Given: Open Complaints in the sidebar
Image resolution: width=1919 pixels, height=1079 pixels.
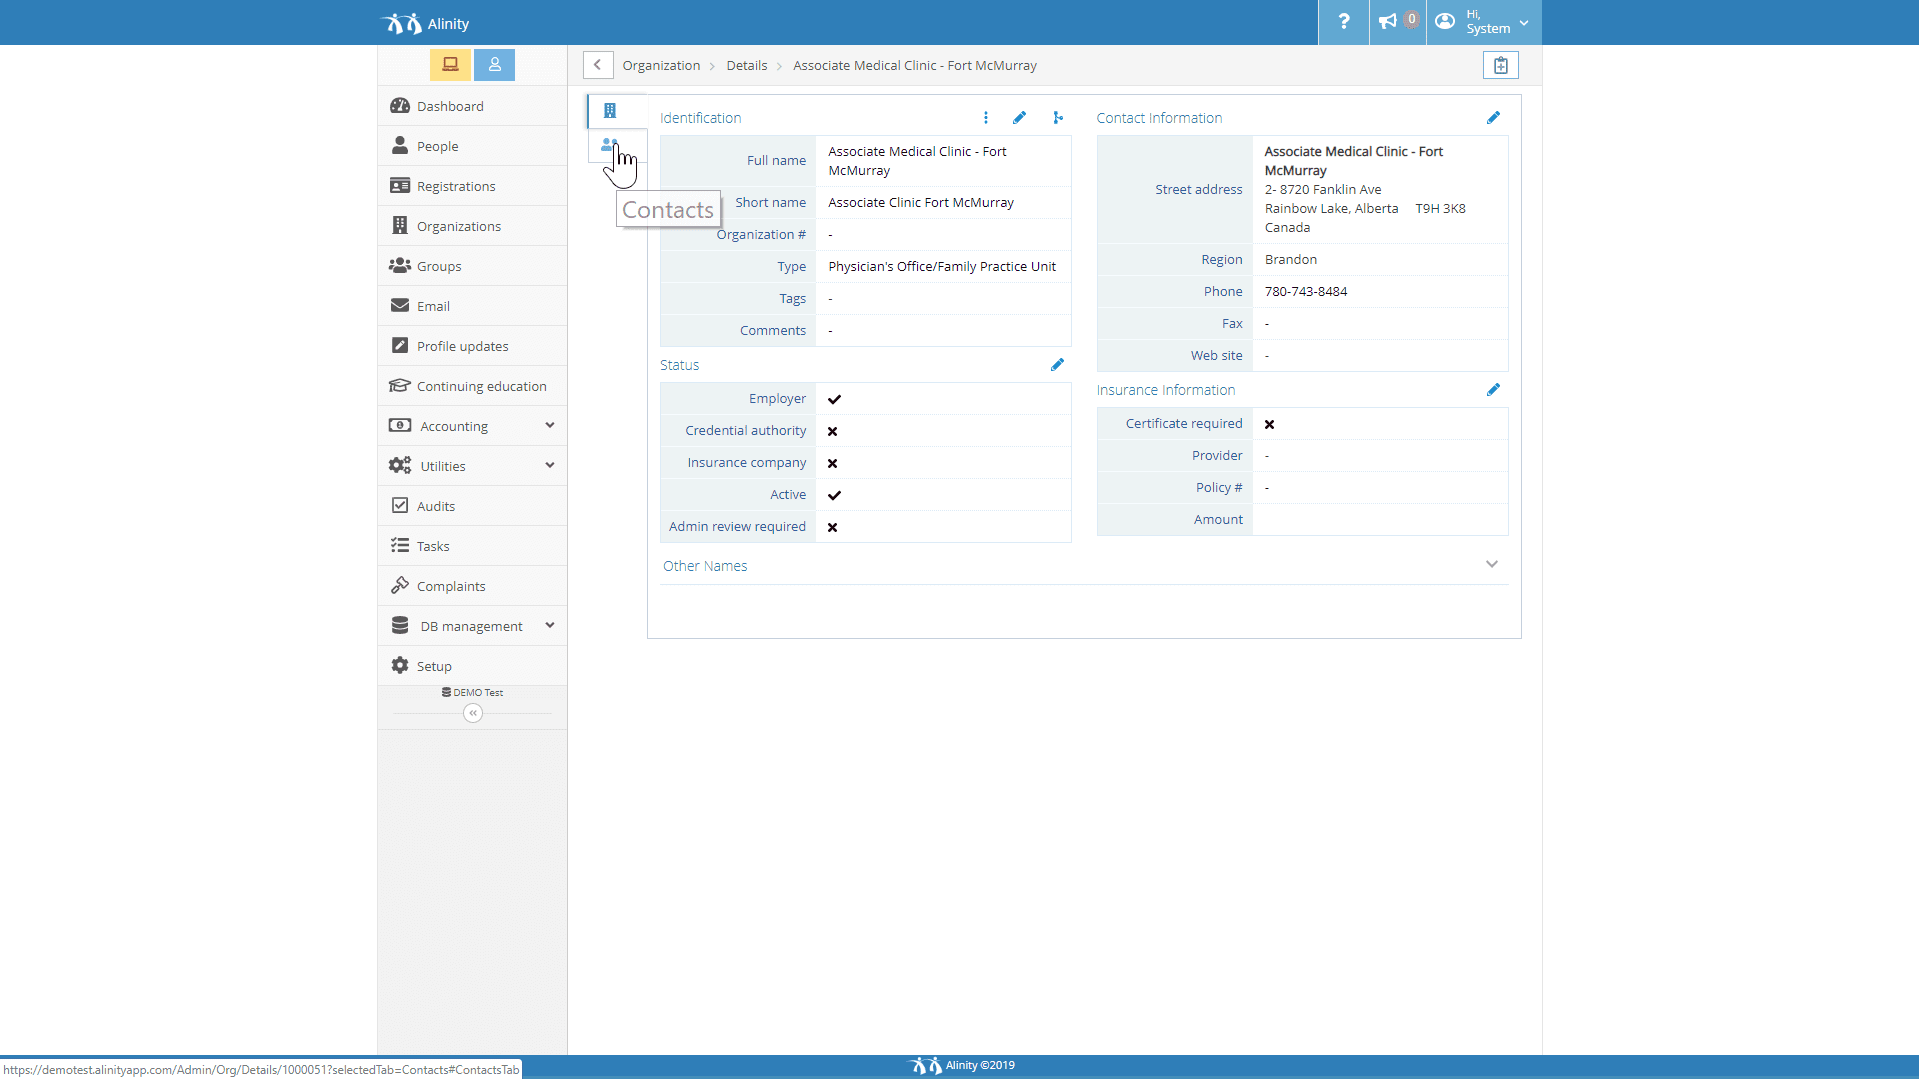Looking at the screenshot, I should [x=472, y=586].
